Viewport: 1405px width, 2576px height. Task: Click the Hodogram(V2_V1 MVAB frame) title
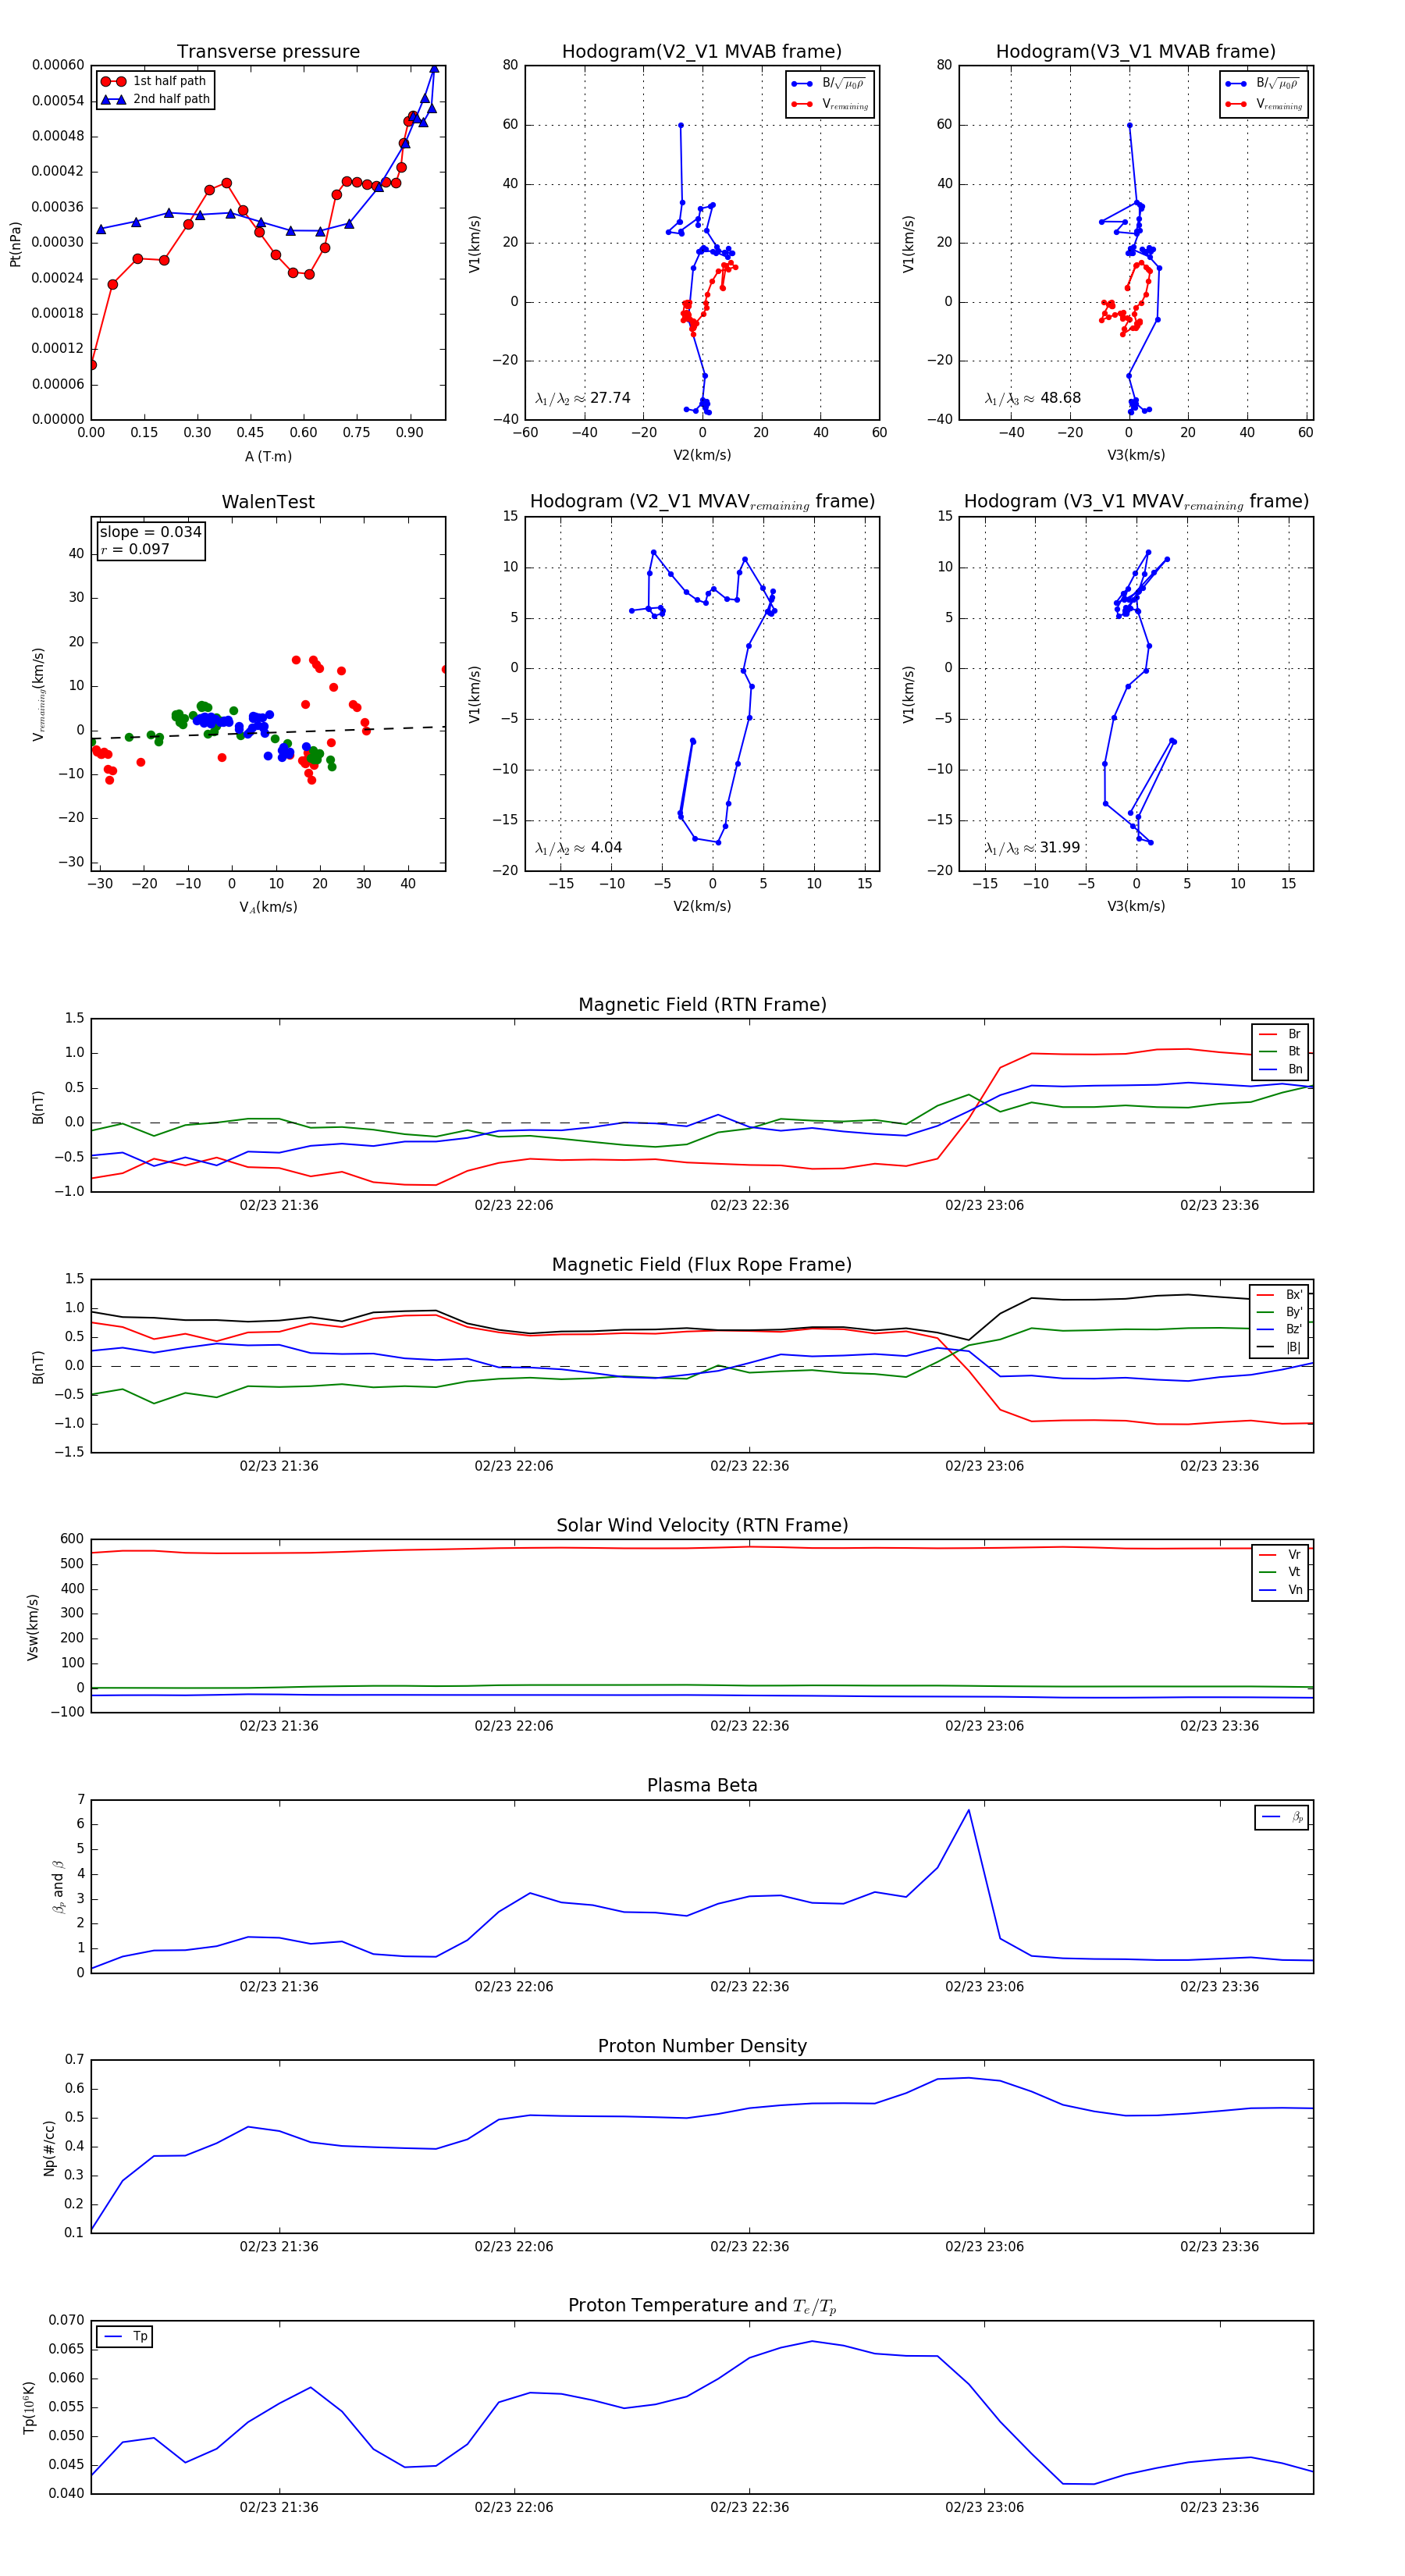pyautogui.click(x=702, y=52)
